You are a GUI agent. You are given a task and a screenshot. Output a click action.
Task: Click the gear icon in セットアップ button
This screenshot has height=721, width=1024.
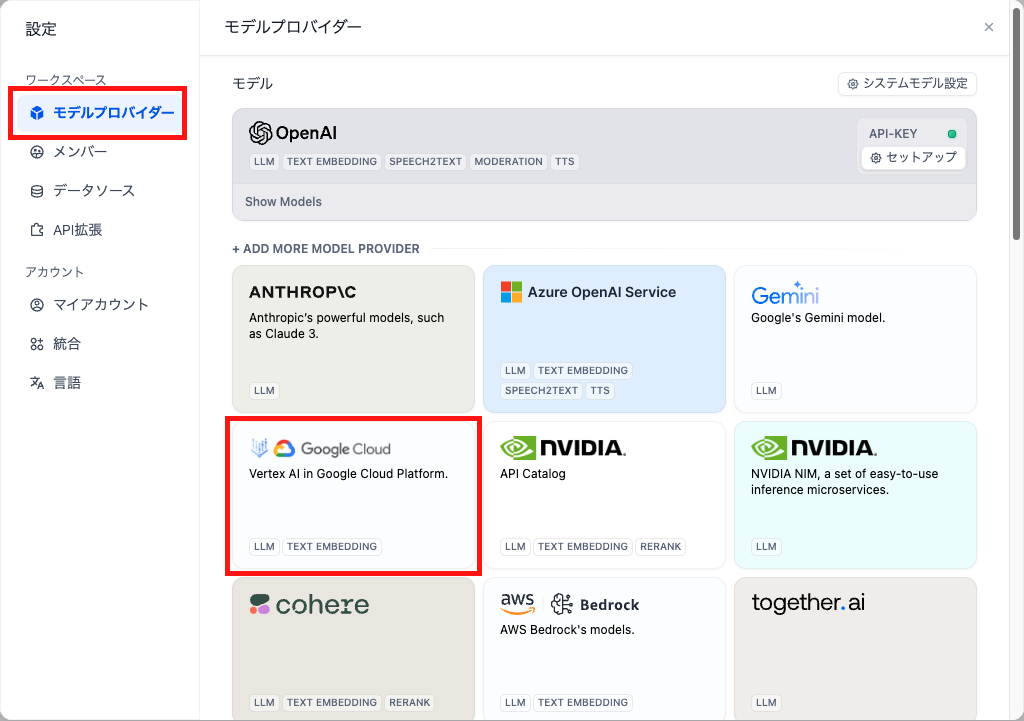pyautogui.click(x=876, y=157)
